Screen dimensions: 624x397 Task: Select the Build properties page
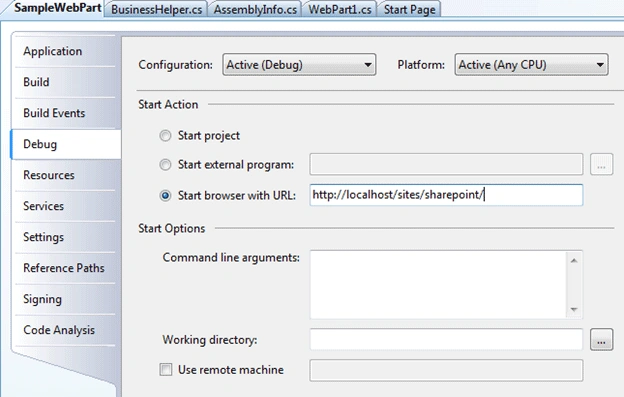coord(66,82)
